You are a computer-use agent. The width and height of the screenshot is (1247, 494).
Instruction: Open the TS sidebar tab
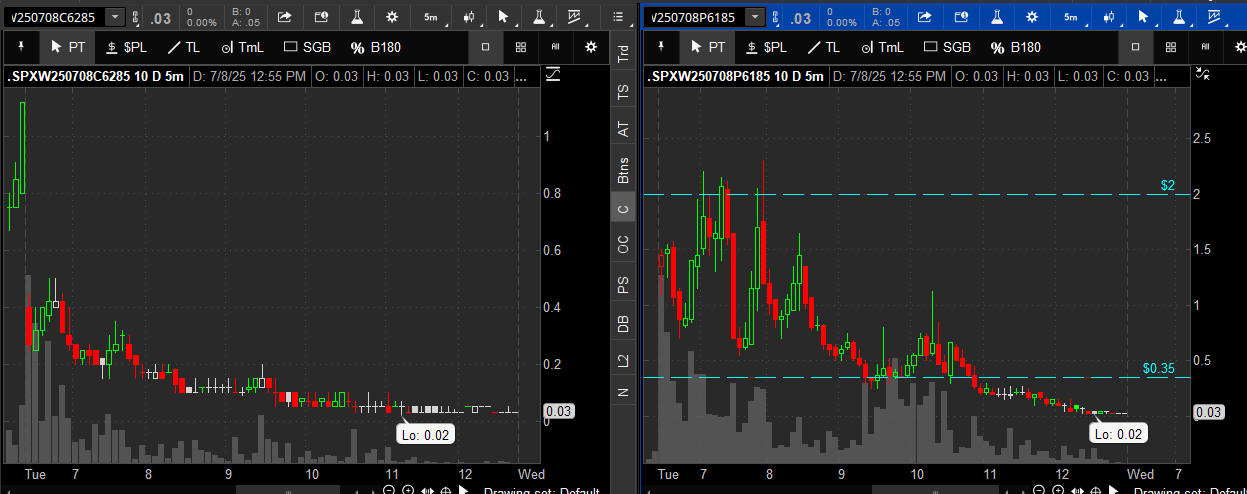point(624,91)
